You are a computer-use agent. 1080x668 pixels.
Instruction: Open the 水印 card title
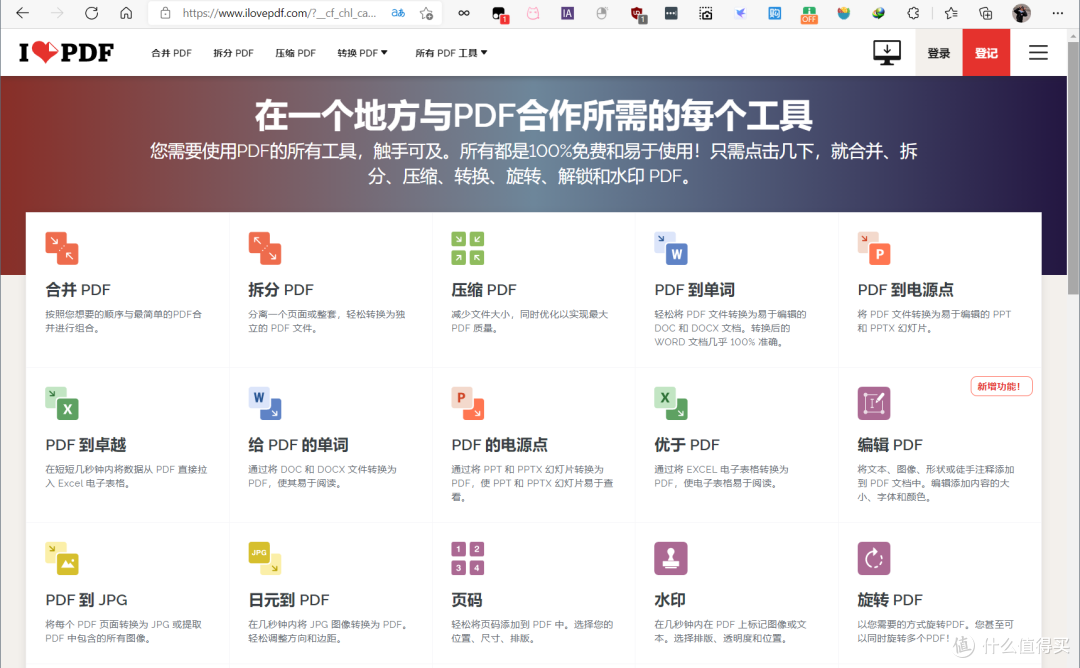669,600
